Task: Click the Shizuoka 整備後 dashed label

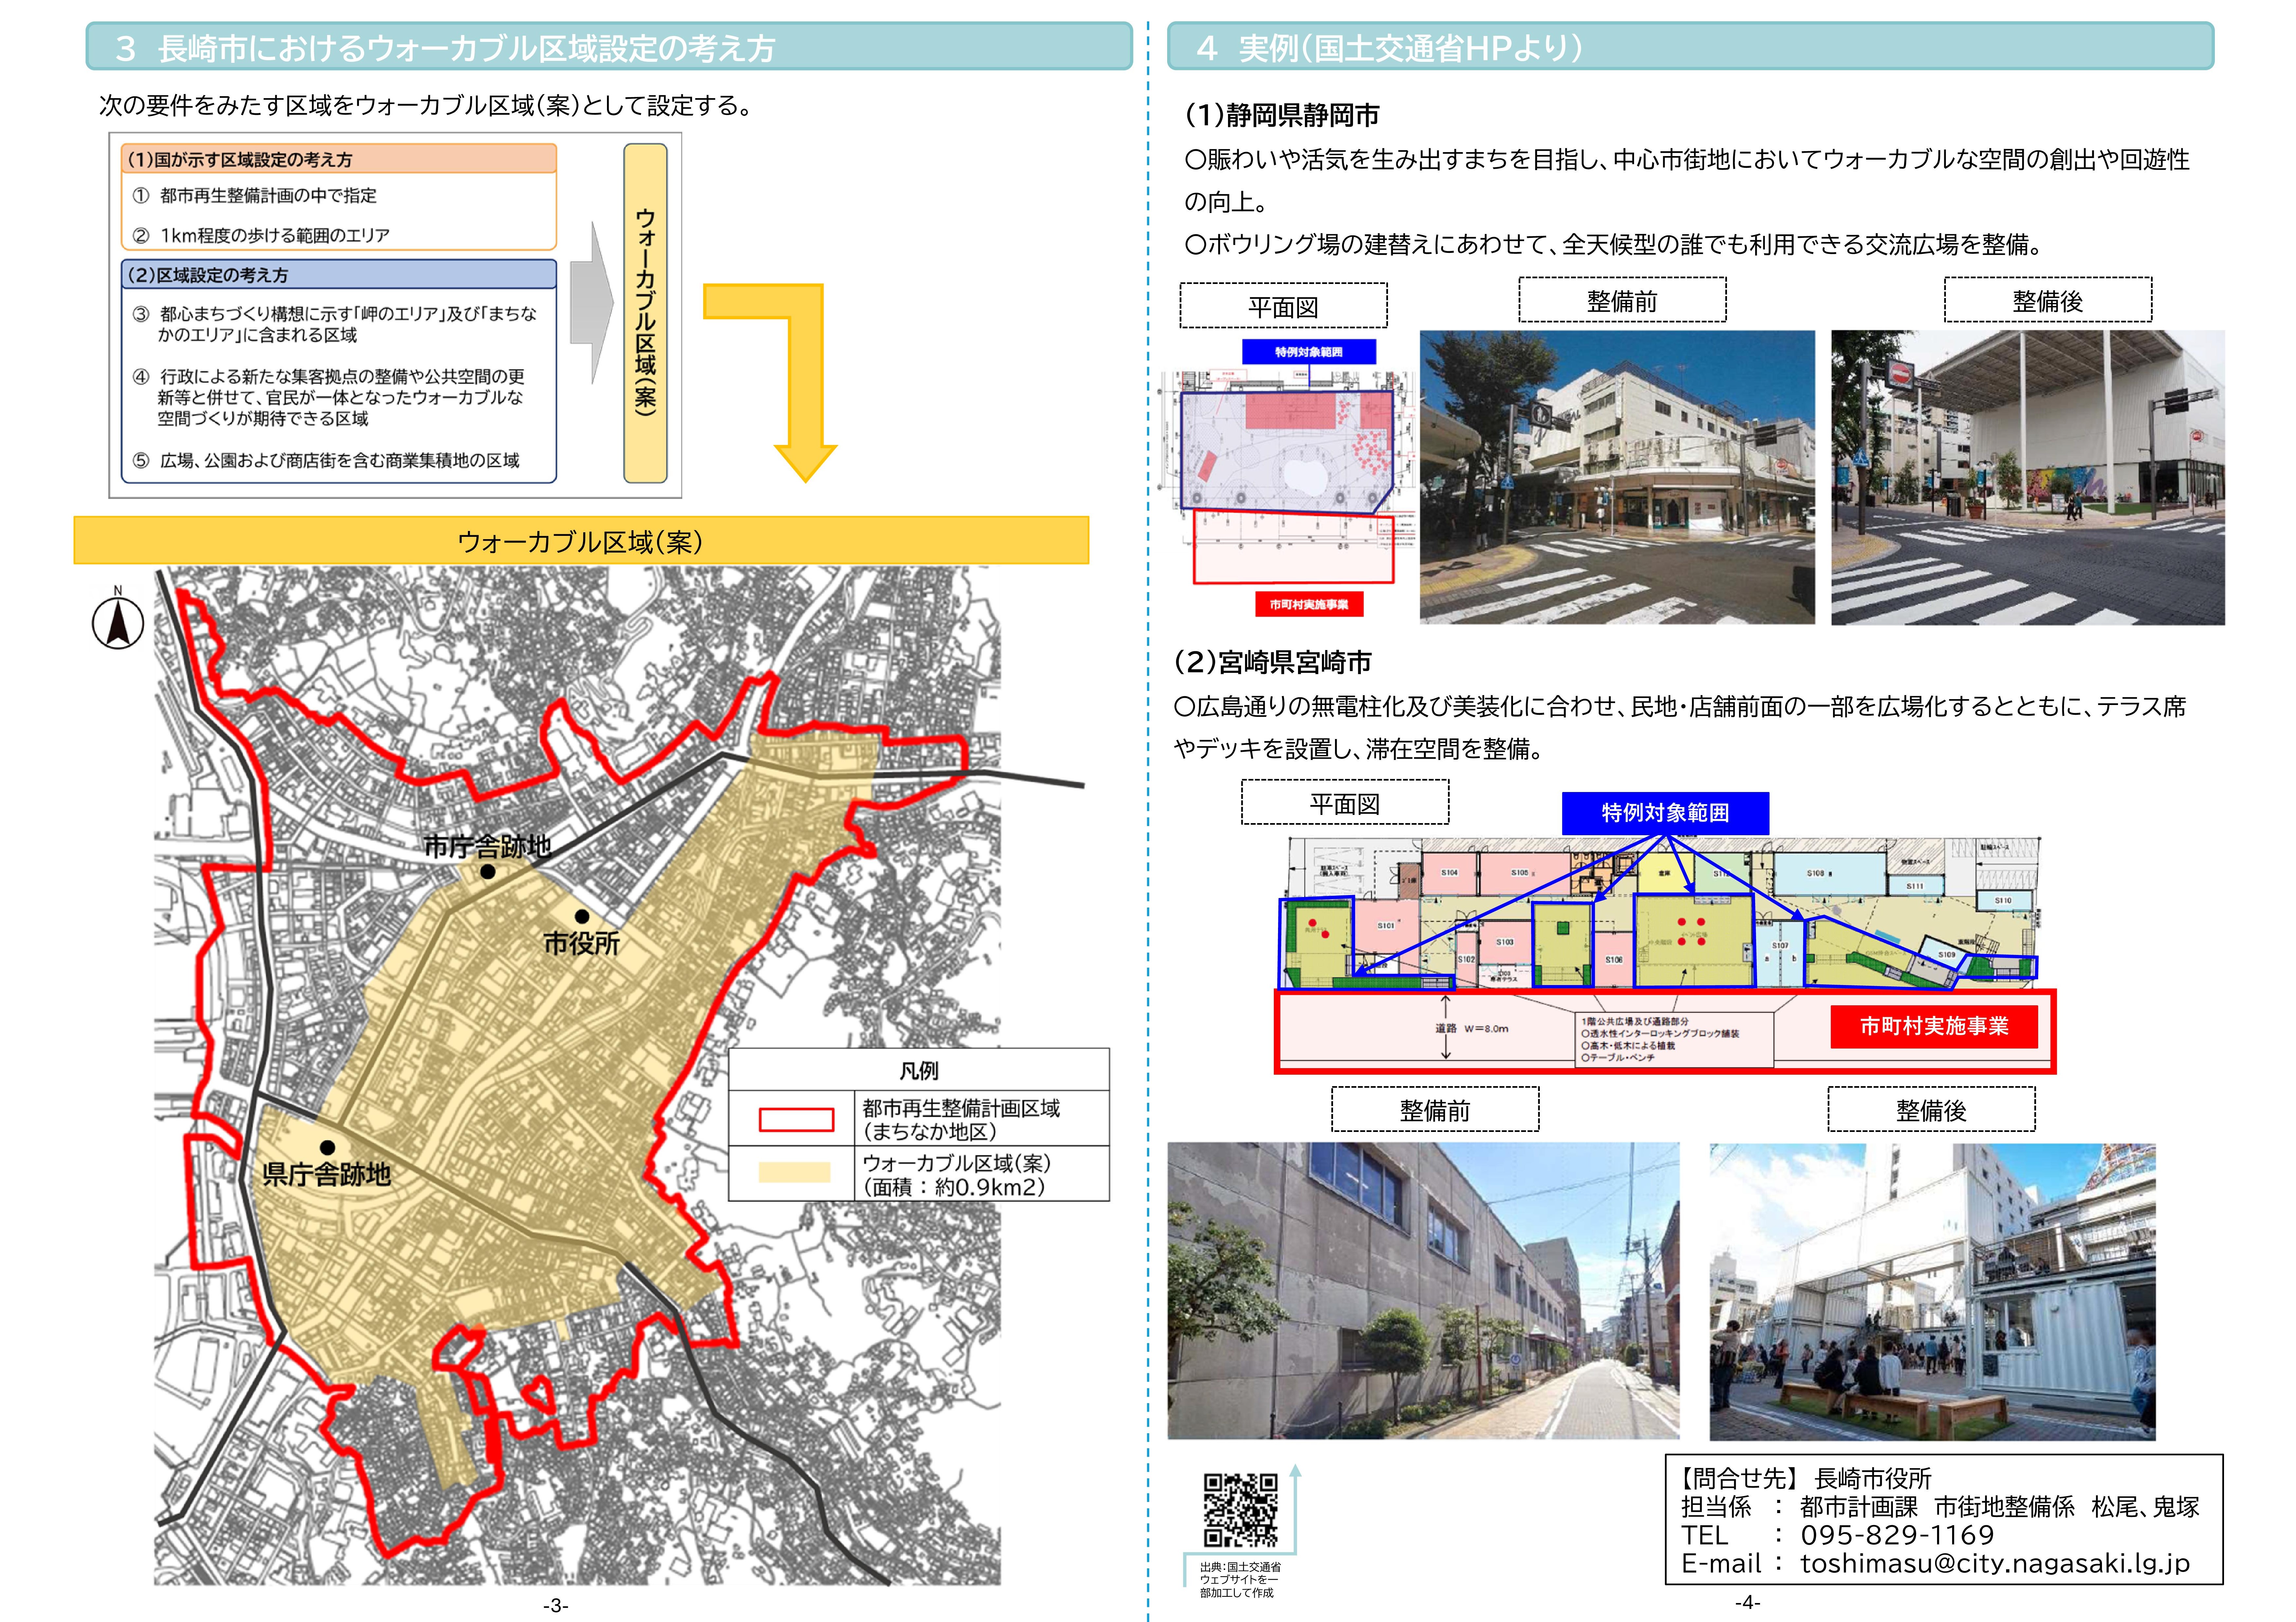Action: coord(2048,300)
